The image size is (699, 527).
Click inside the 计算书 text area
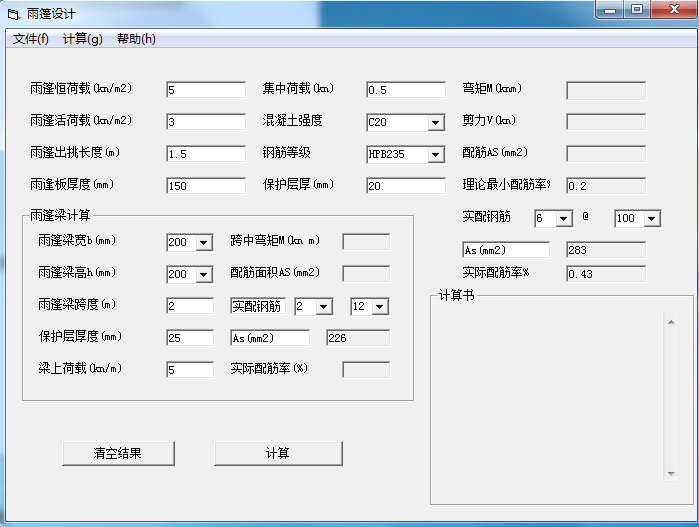pyautogui.click(x=551, y=398)
